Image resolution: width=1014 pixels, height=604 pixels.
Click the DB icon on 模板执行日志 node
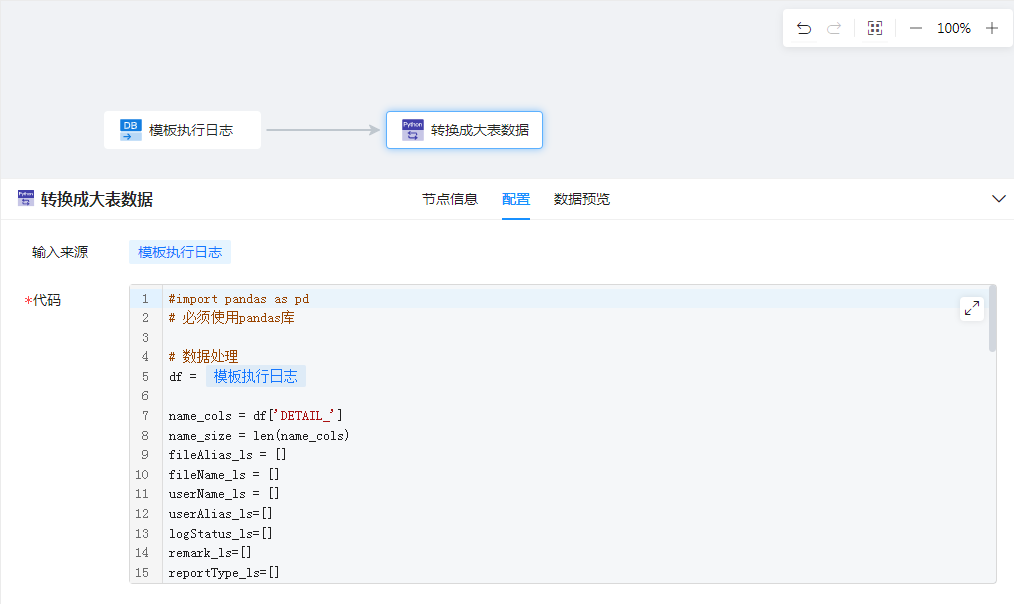click(131, 130)
